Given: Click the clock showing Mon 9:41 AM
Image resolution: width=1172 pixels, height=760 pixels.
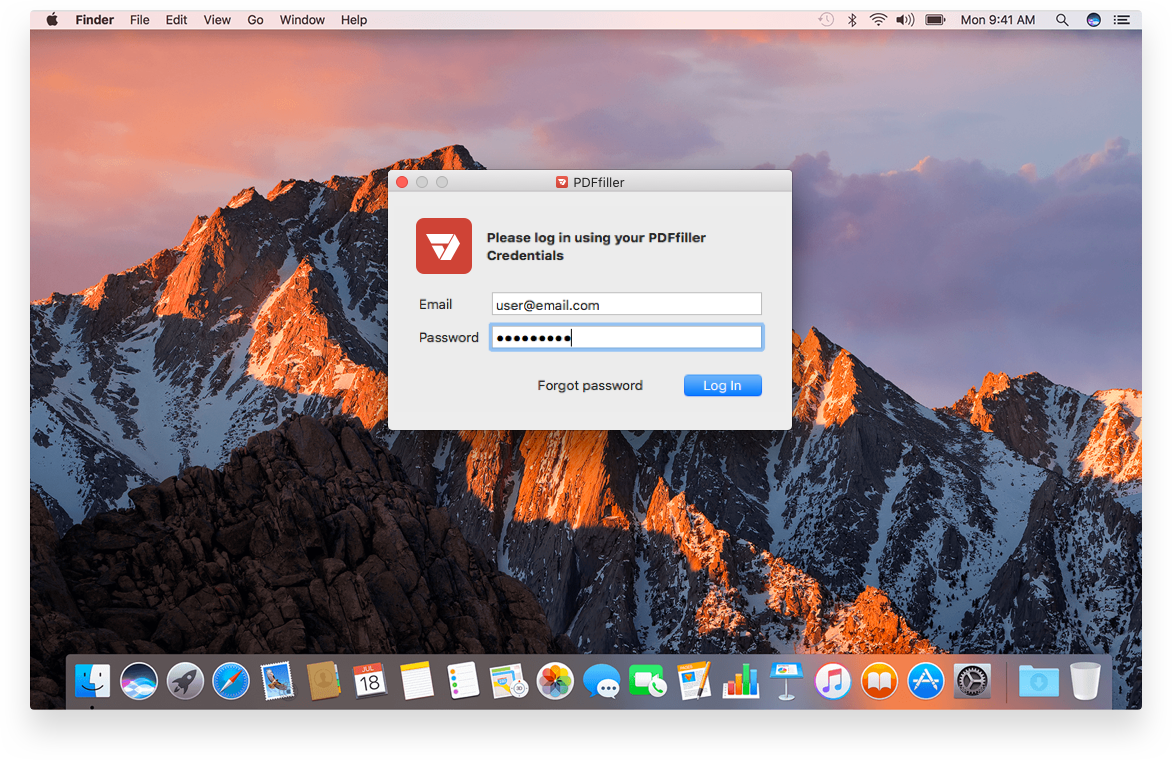Looking at the screenshot, I should (x=998, y=20).
